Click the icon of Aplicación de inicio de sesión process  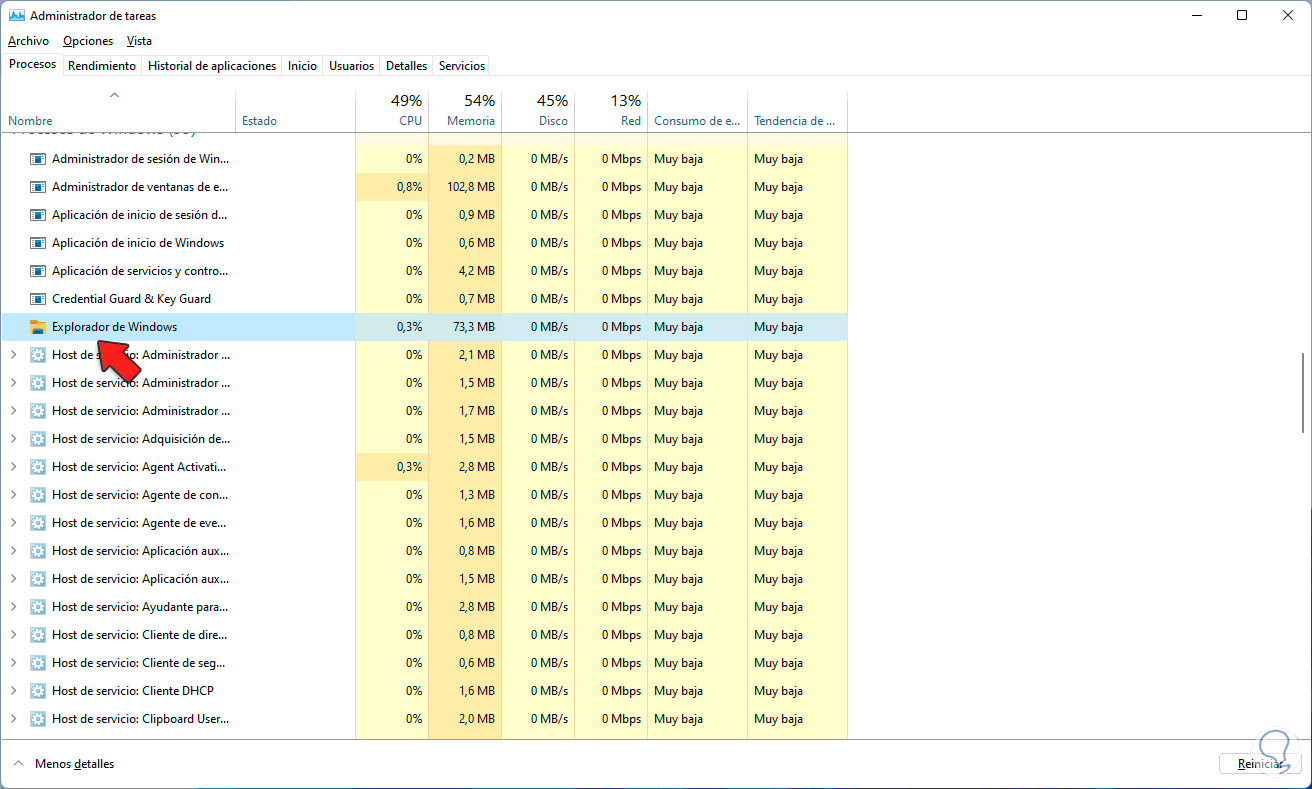pos(38,215)
